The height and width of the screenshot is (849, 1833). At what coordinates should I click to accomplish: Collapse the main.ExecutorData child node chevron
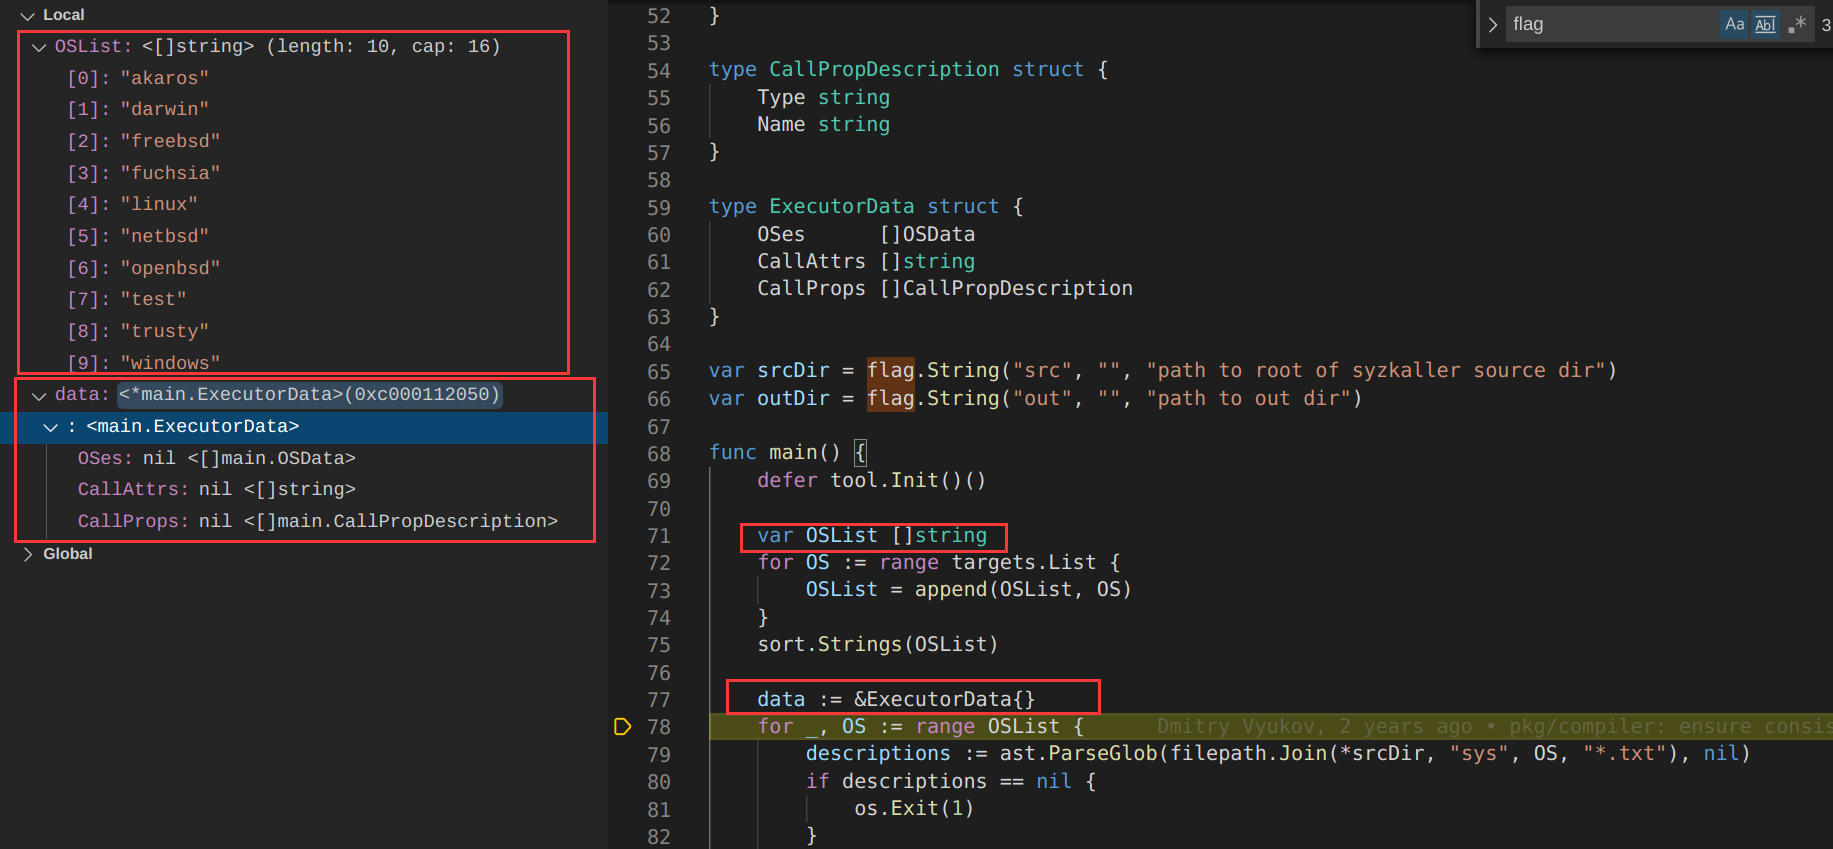(x=51, y=427)
